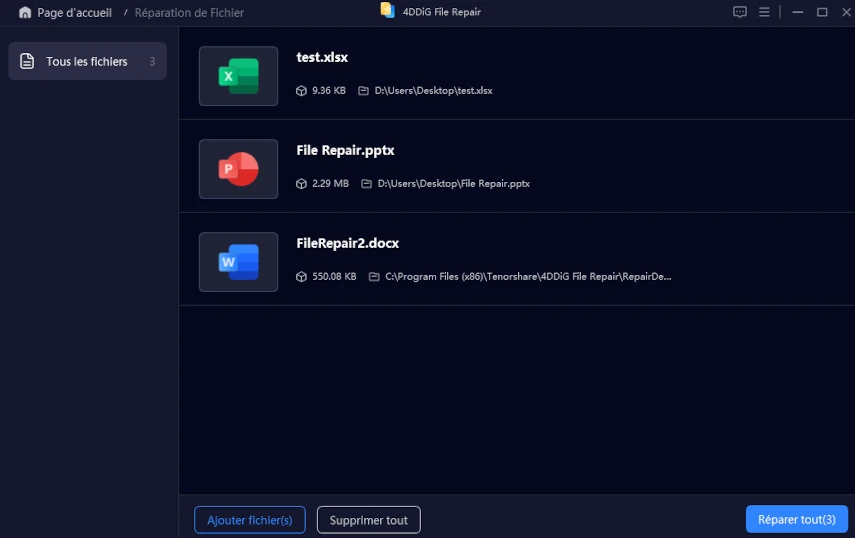Click the document icon in Tous les fichiers
The height and width of the screenshot is (538, 855).
(x=27, y=61)
